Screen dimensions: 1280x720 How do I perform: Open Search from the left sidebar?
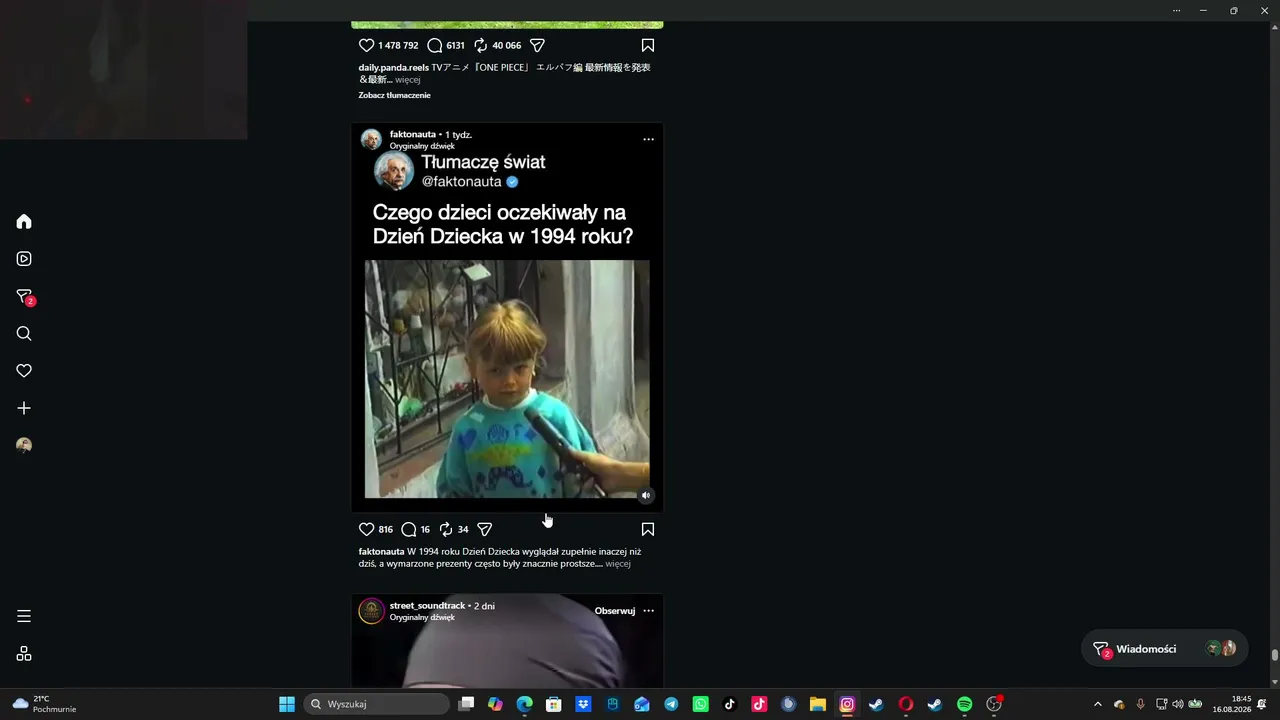24,334
